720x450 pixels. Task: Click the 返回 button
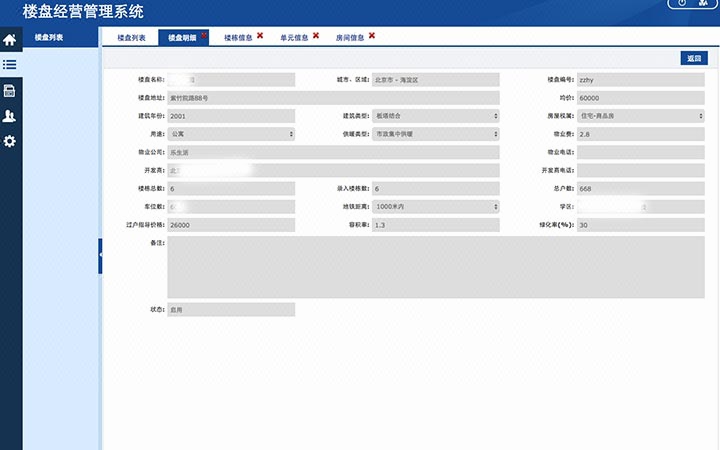(694, 58)
